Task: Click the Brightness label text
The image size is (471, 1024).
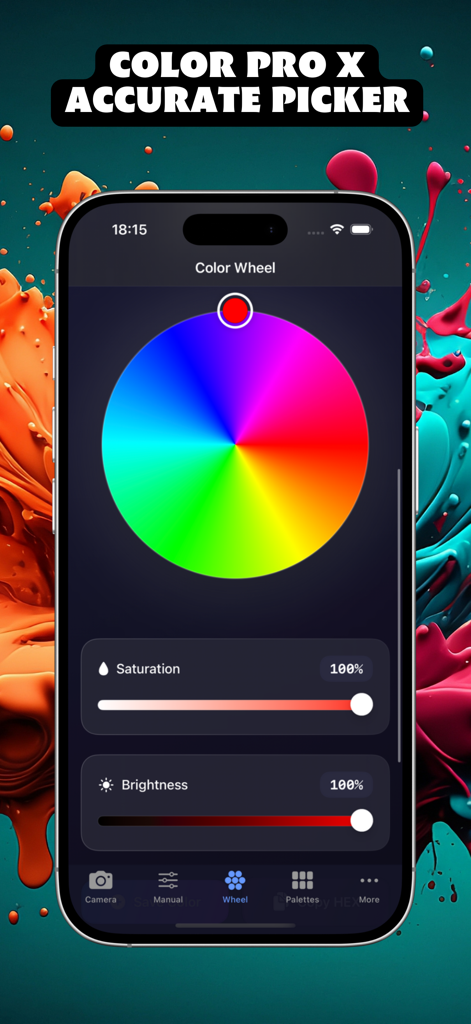Action: [155, 785]
